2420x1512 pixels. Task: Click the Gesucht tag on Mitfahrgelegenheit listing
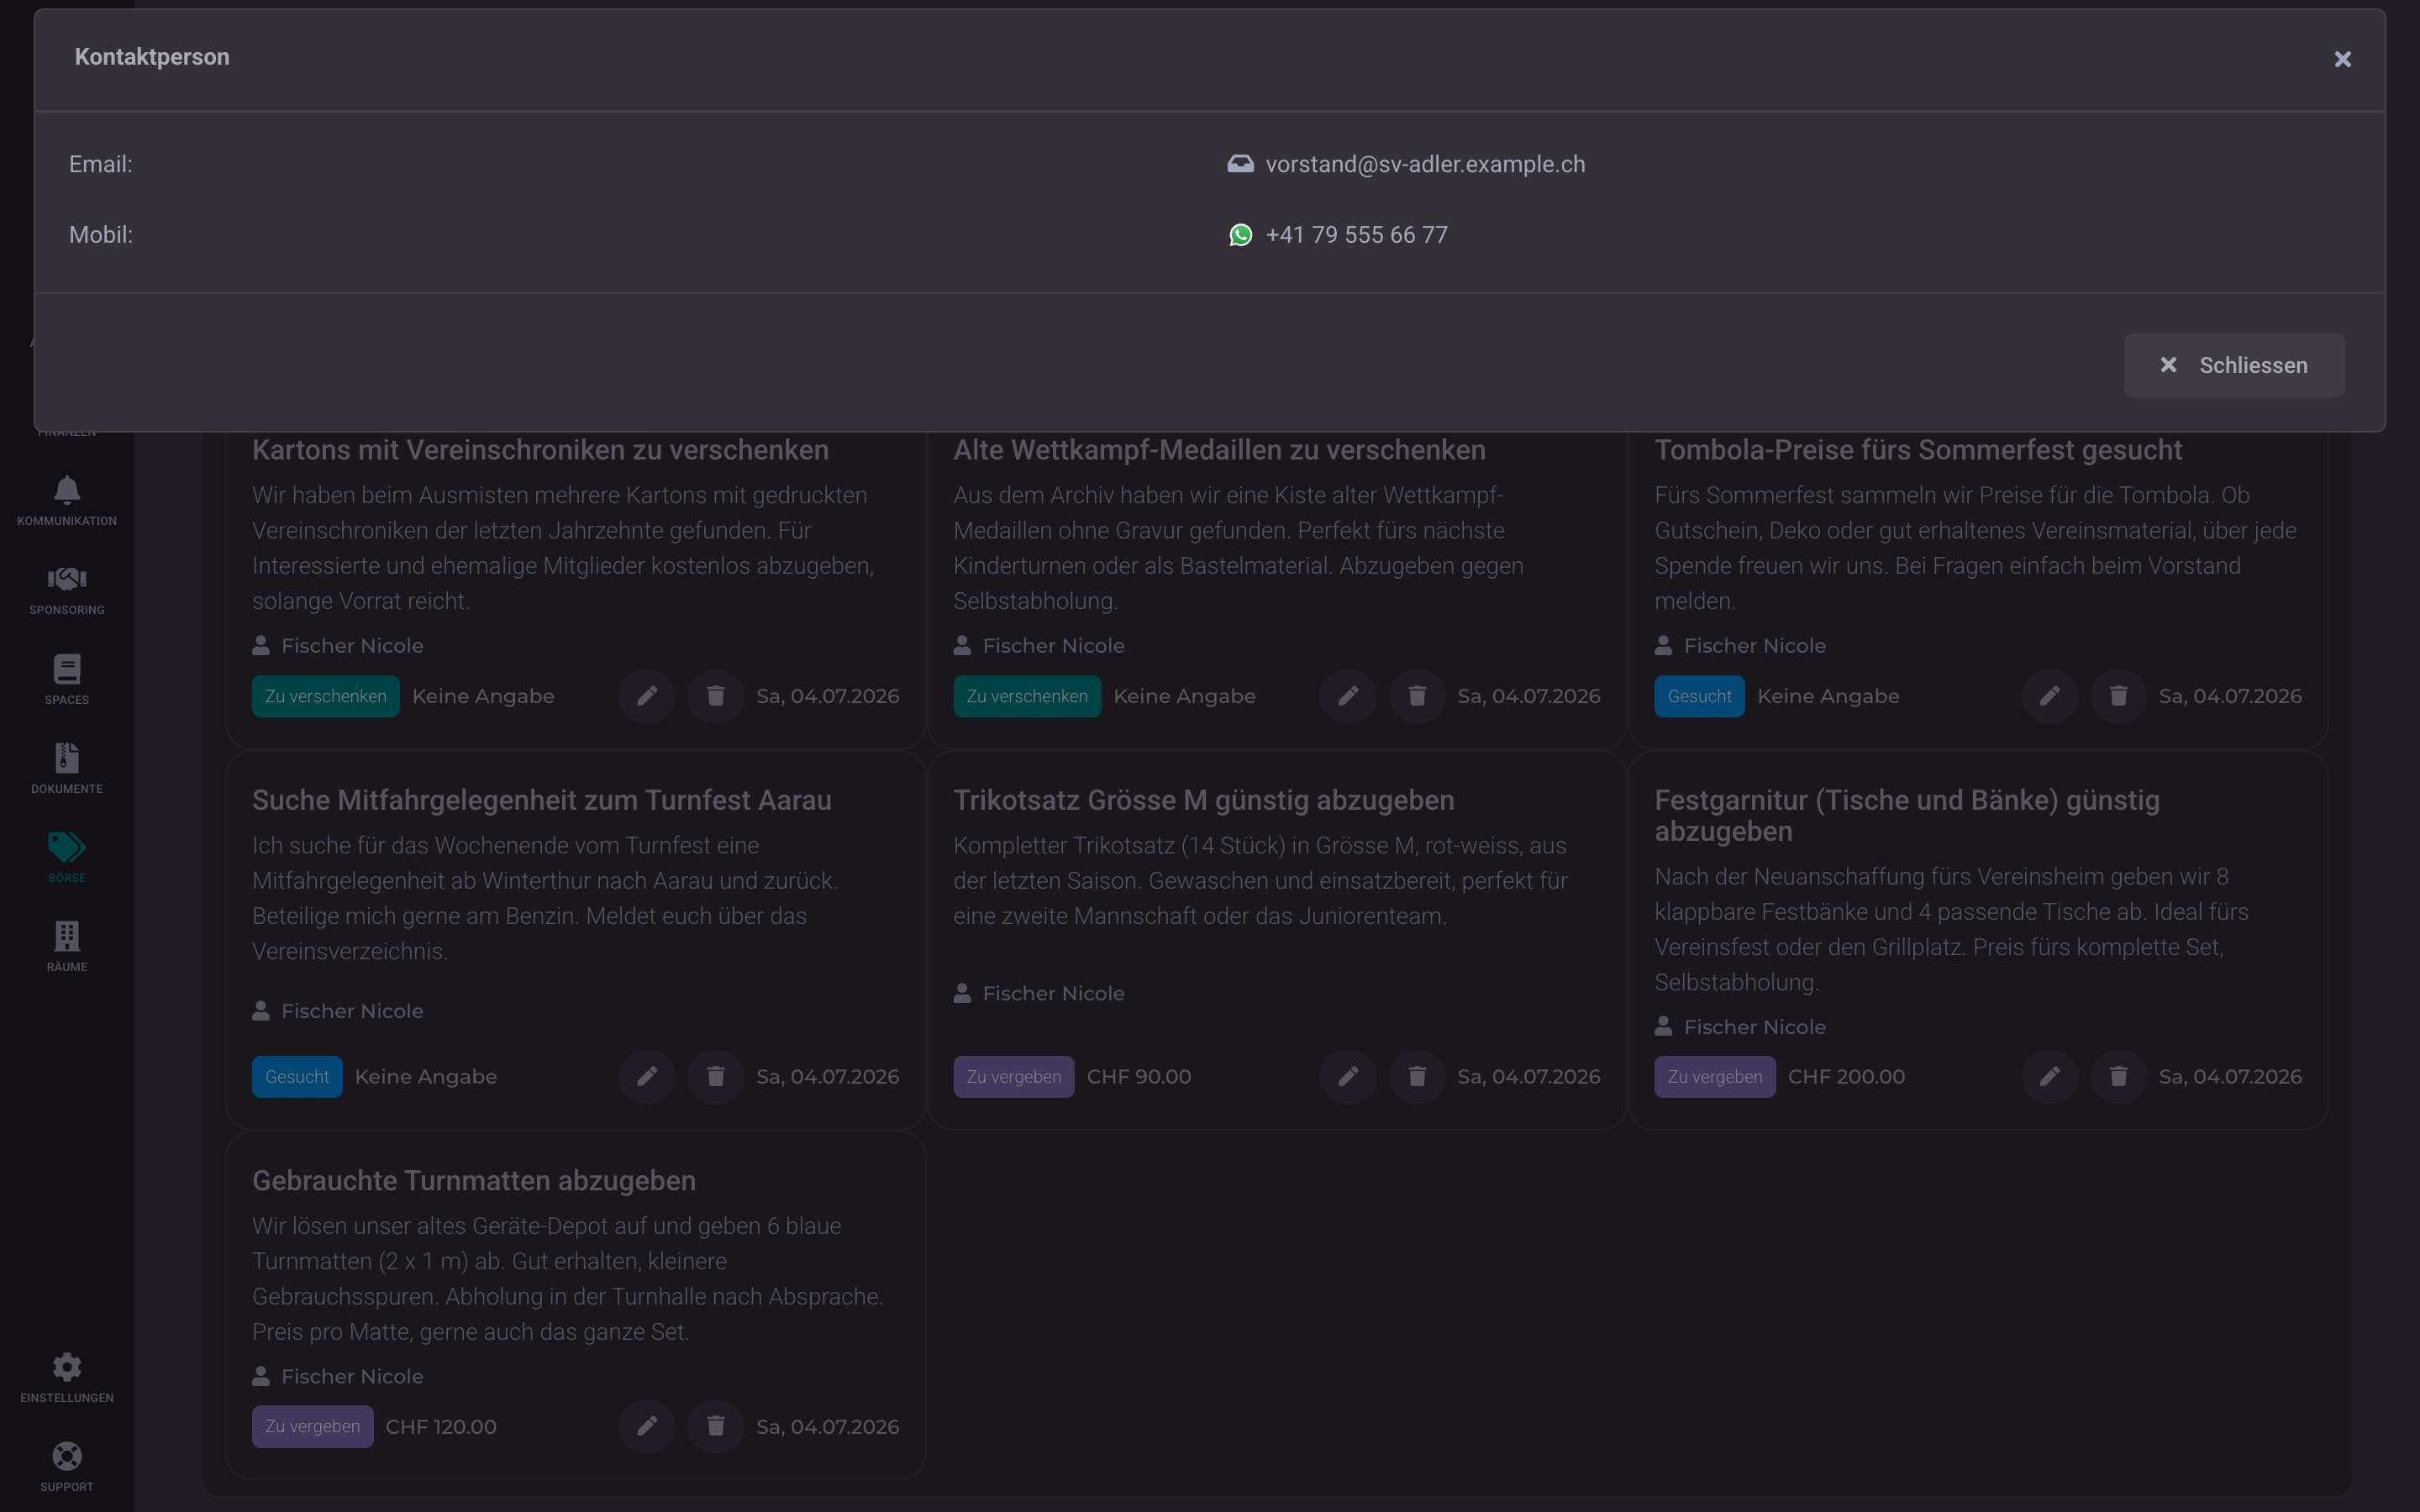click(297, 1077)
